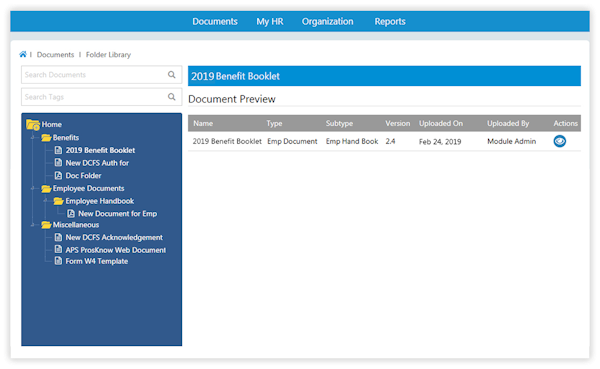Click the Name column header
This screenshot has height=369, width=600.
203,123
